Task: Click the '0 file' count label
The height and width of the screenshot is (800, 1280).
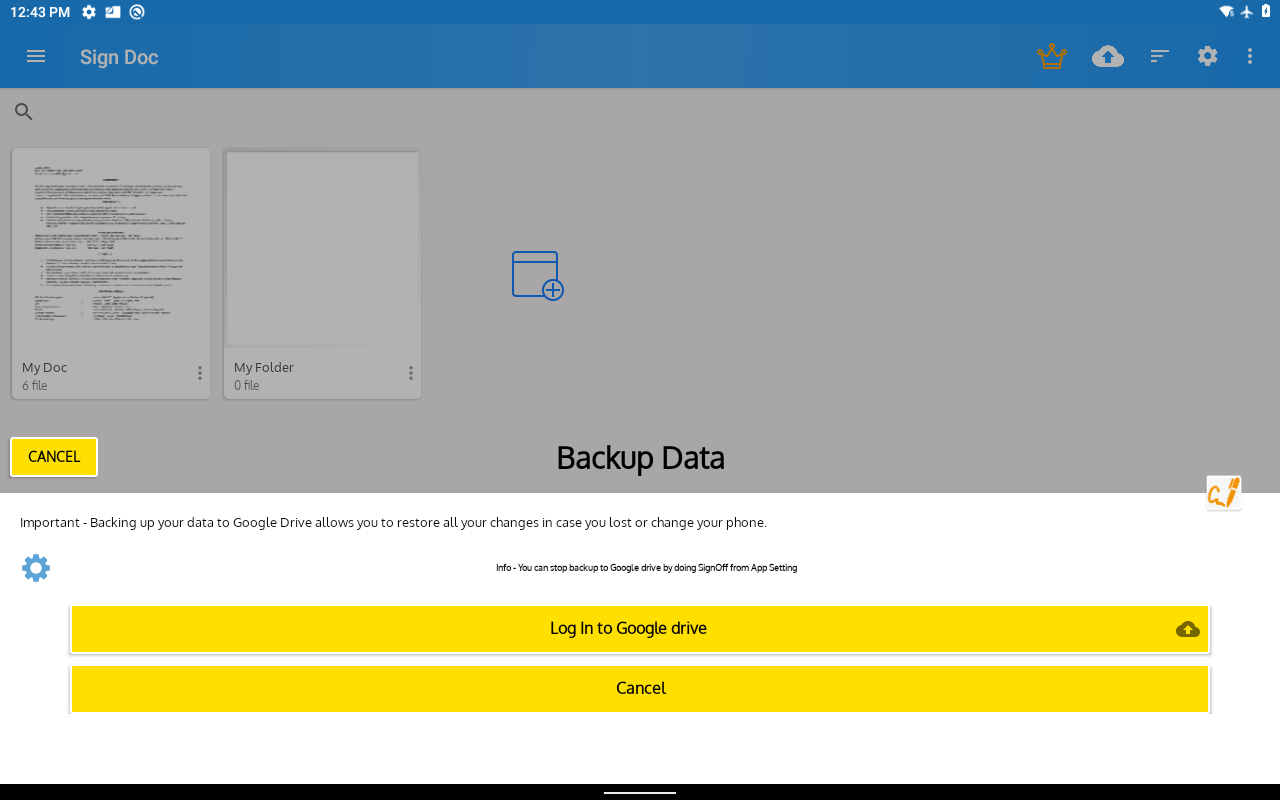Action: 247,386
